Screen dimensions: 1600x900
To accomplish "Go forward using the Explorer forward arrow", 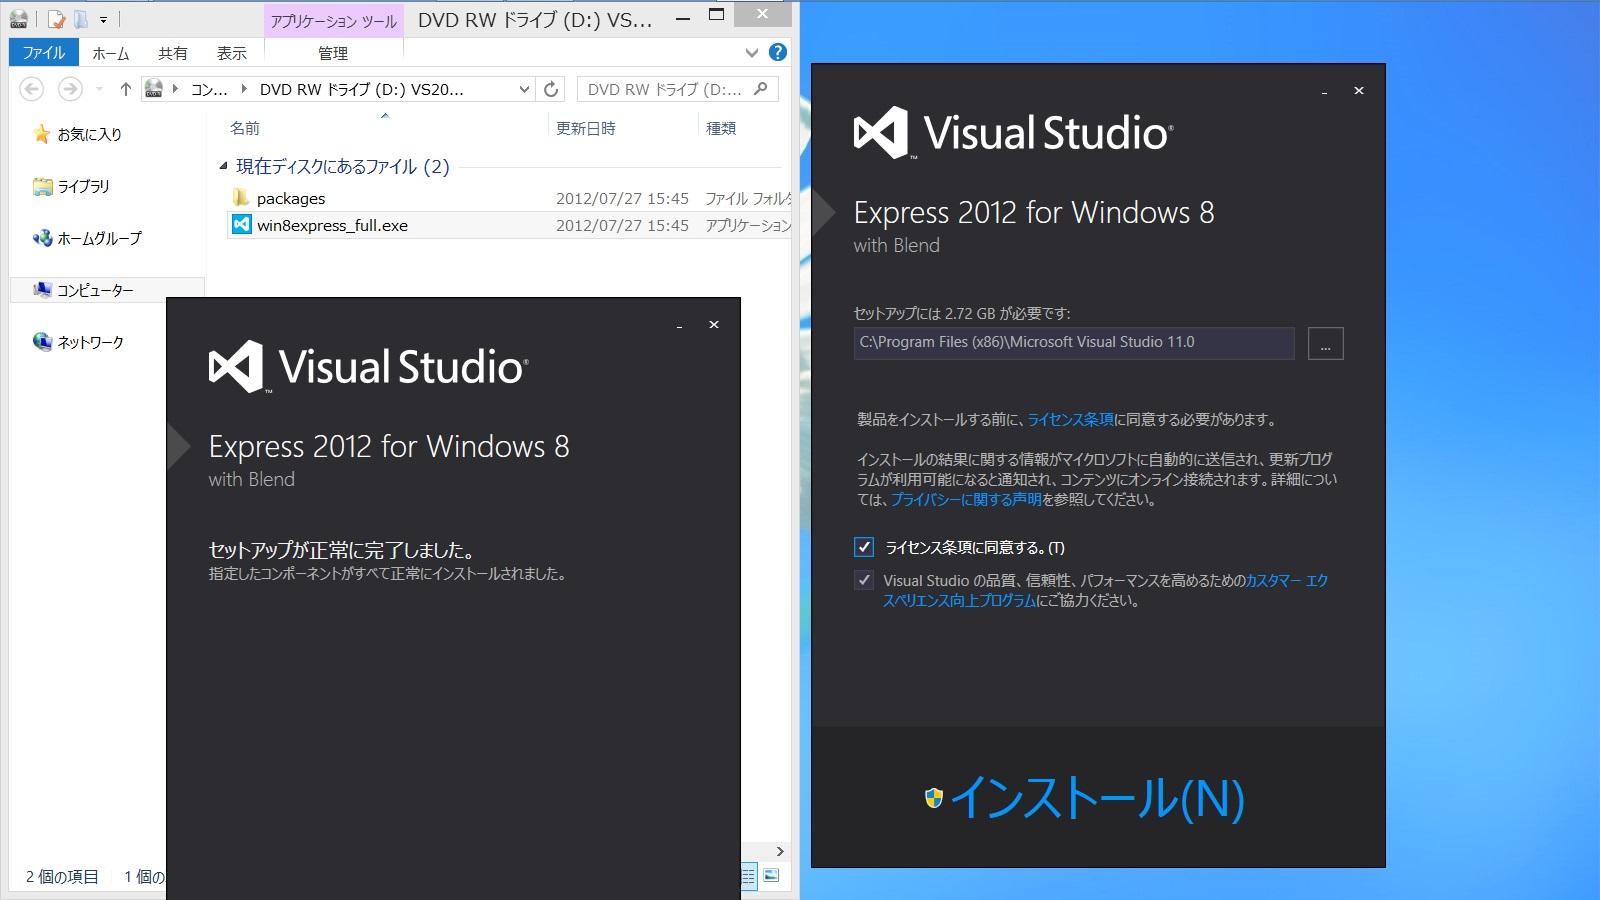I will (70, 89).
